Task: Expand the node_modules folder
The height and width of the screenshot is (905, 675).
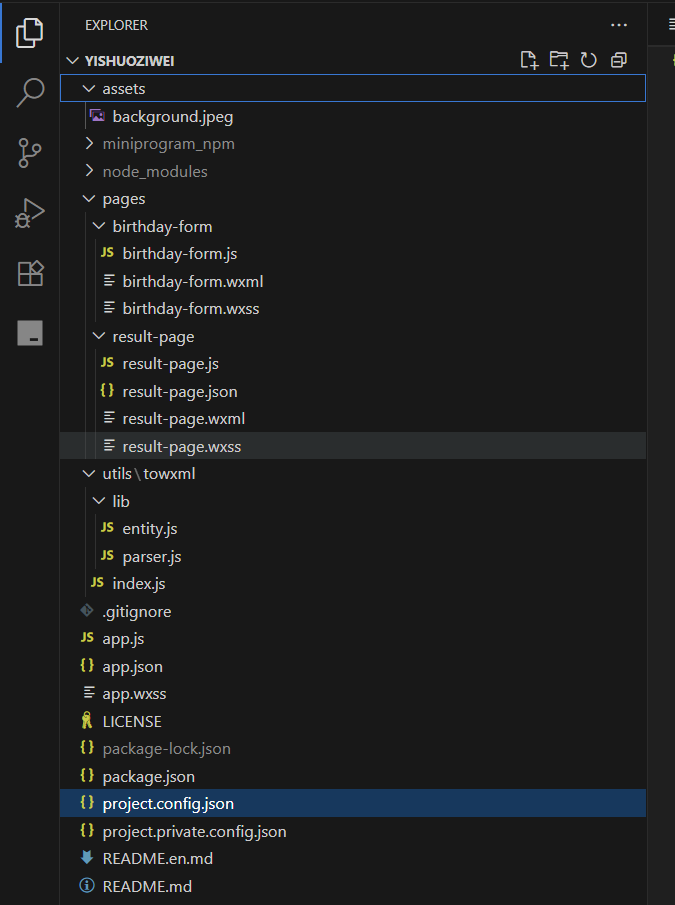Action: [155, 171]
